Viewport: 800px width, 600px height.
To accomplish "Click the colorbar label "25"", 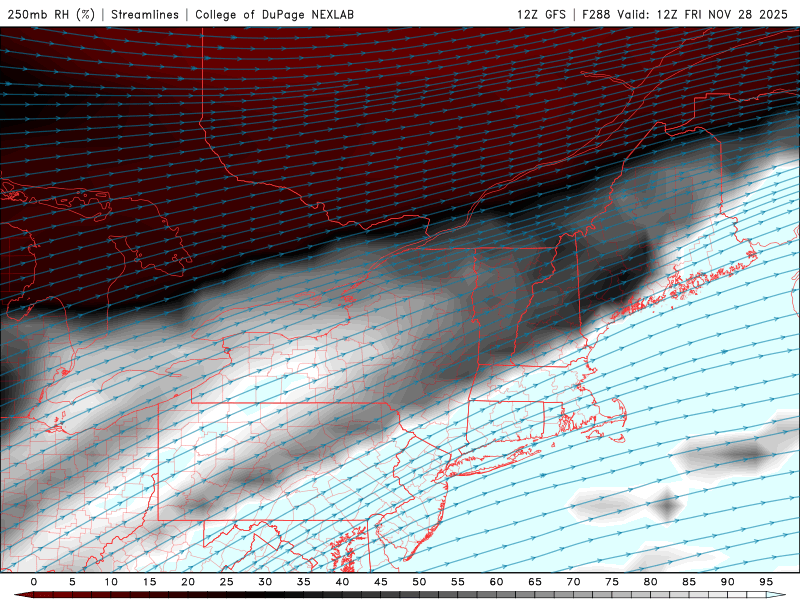I will point(227,582).
